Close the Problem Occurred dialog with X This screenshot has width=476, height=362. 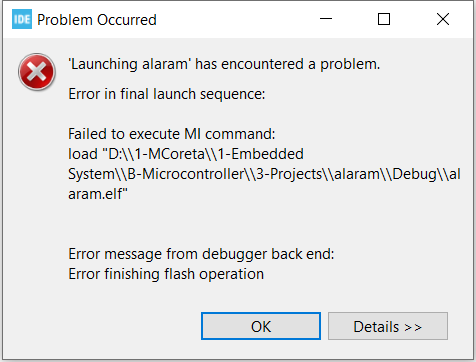coord(443,19)
